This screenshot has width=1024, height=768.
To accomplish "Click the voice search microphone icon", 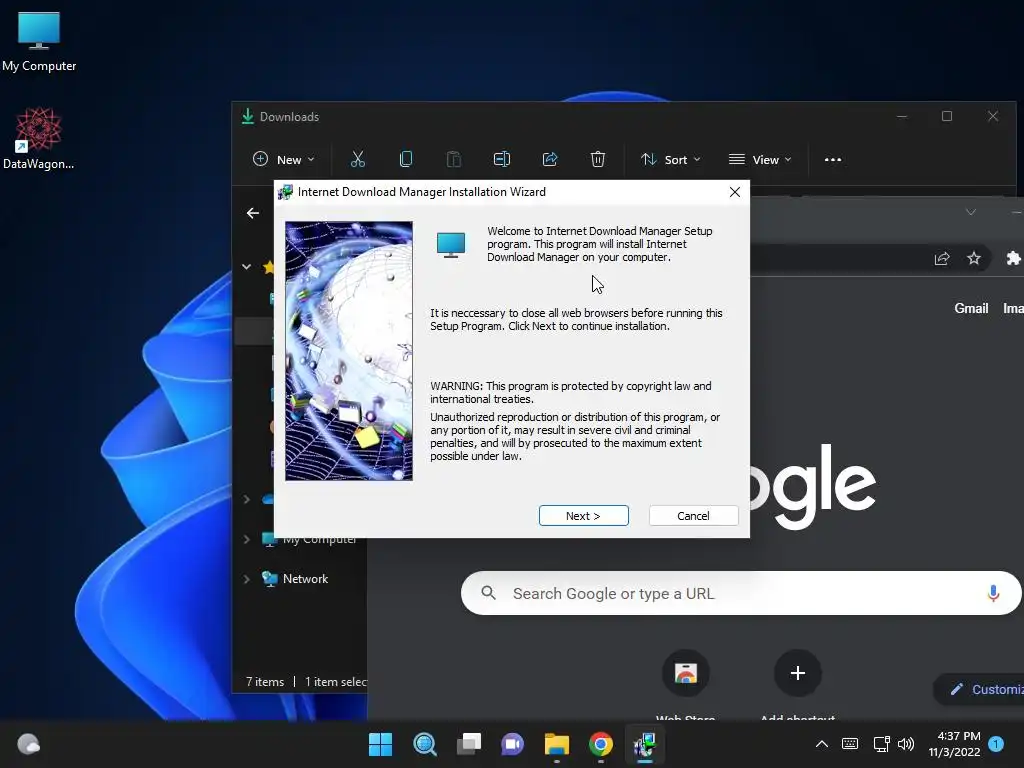I will pyautogui.click(x=993, y=594).
